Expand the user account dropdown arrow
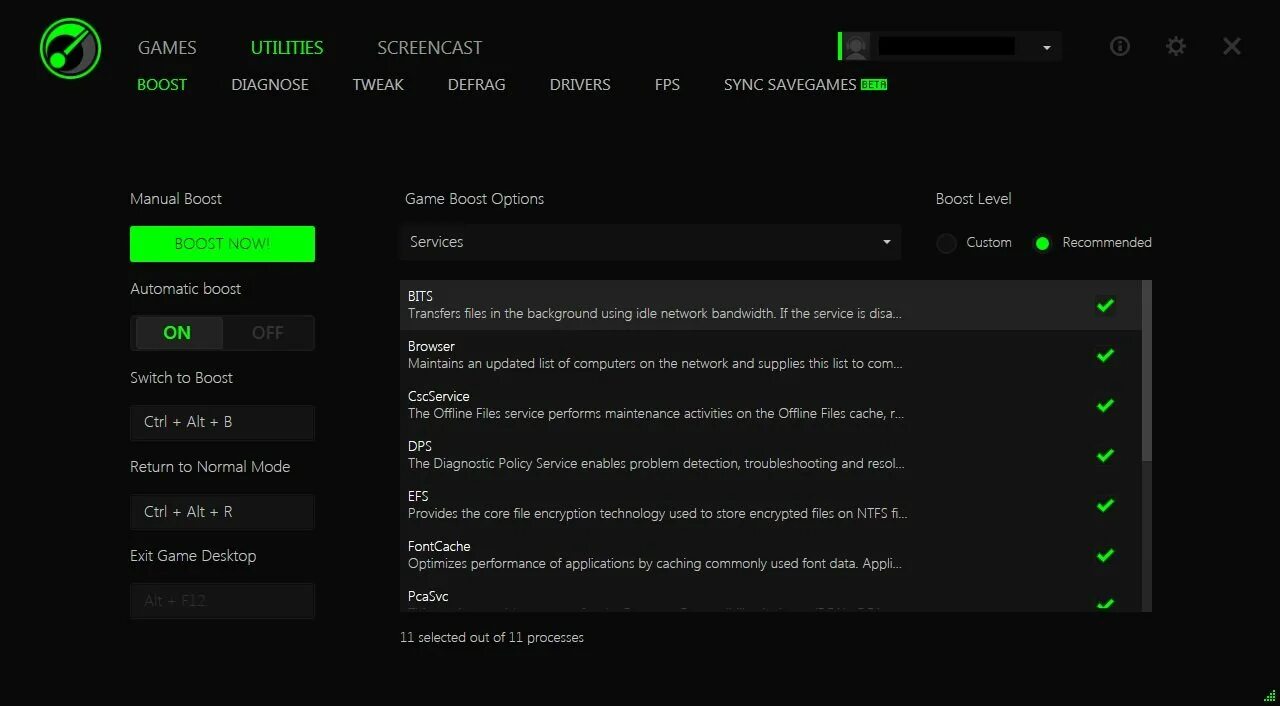 1047,47
